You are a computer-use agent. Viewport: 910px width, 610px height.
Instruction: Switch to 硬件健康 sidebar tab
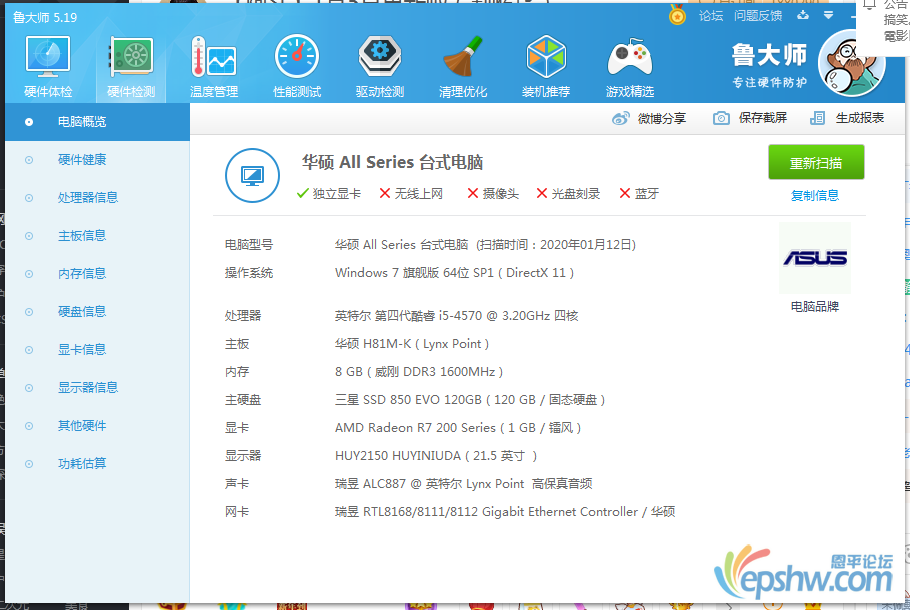pyautogui.click(x=98, y=160)
